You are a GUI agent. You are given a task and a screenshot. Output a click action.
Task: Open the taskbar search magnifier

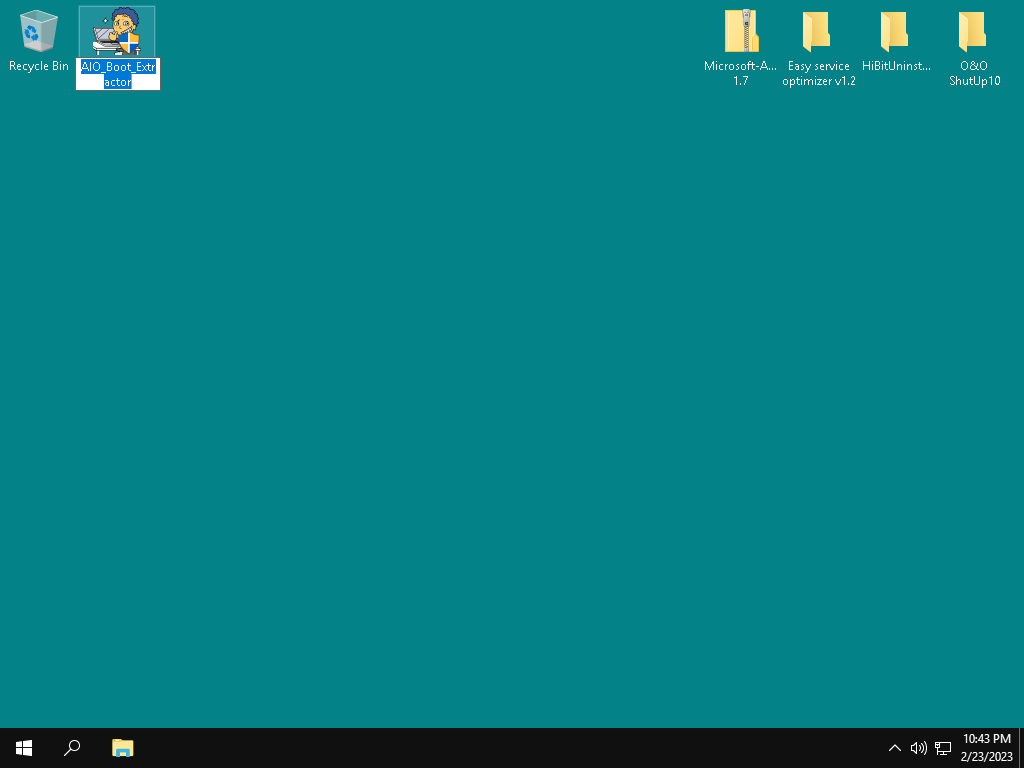72,748
